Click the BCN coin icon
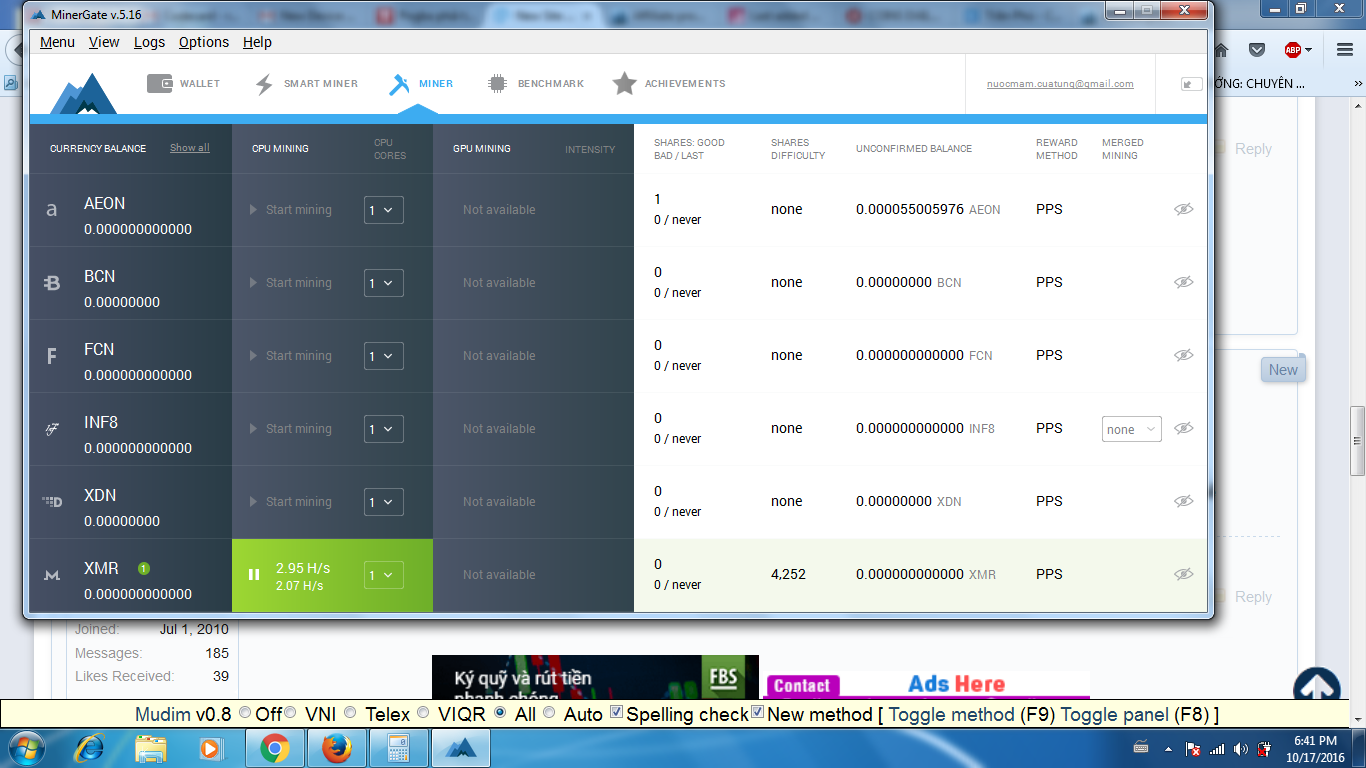Screen dimensions: 1366x768 [52, 283]
